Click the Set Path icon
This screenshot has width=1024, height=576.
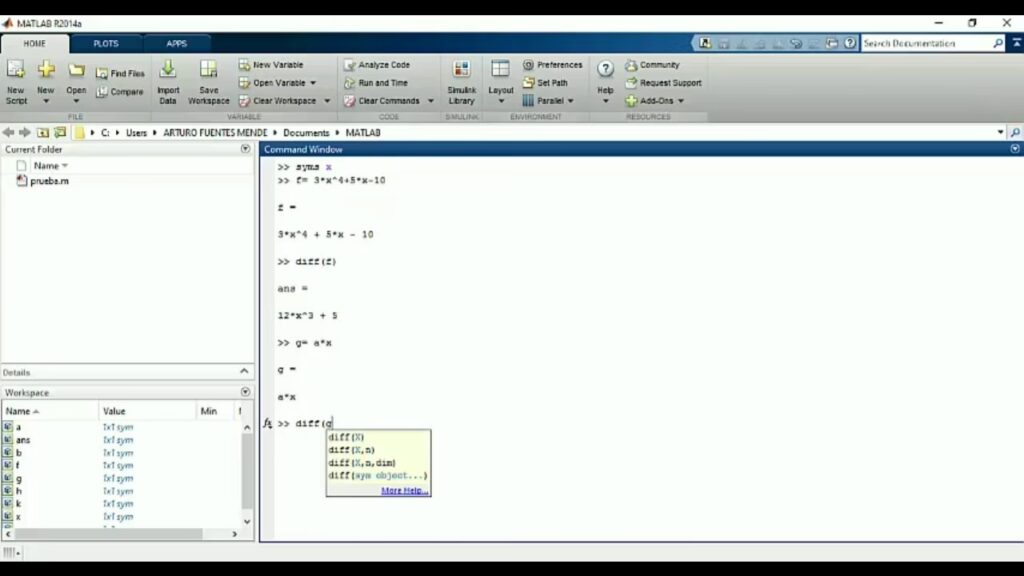coord(529,83)
